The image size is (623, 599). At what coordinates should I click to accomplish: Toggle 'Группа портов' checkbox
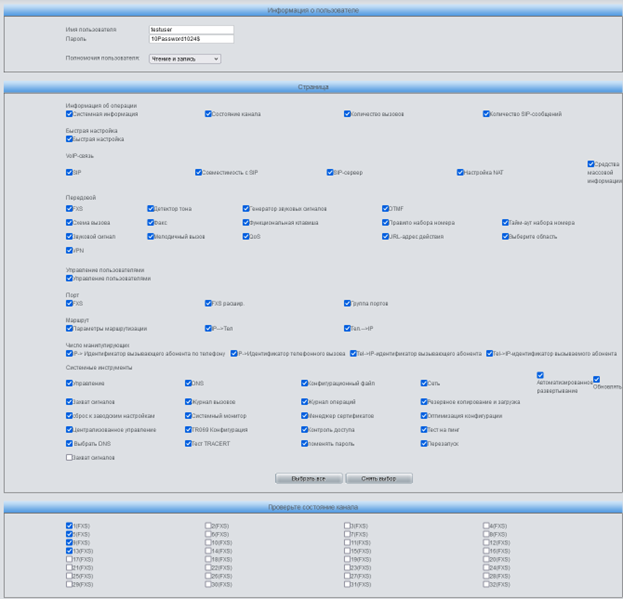pyautogui.click(x=347, y=303)
